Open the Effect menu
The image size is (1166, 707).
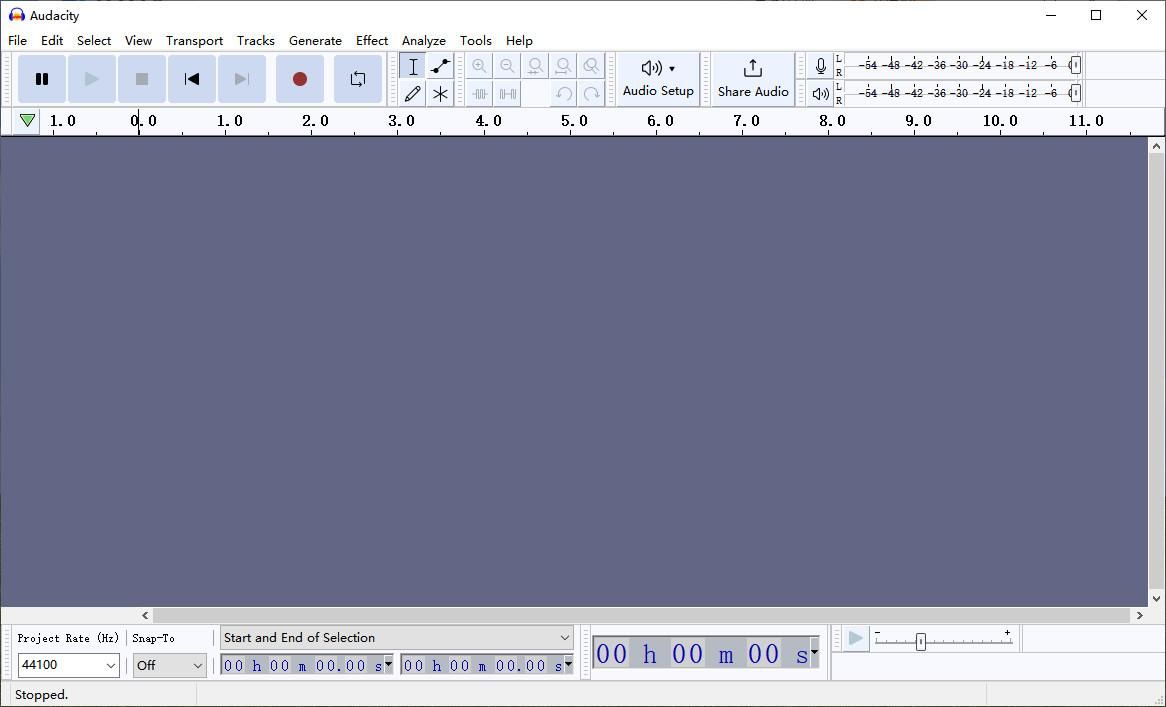pyautogui.click(x=372, y=41)
